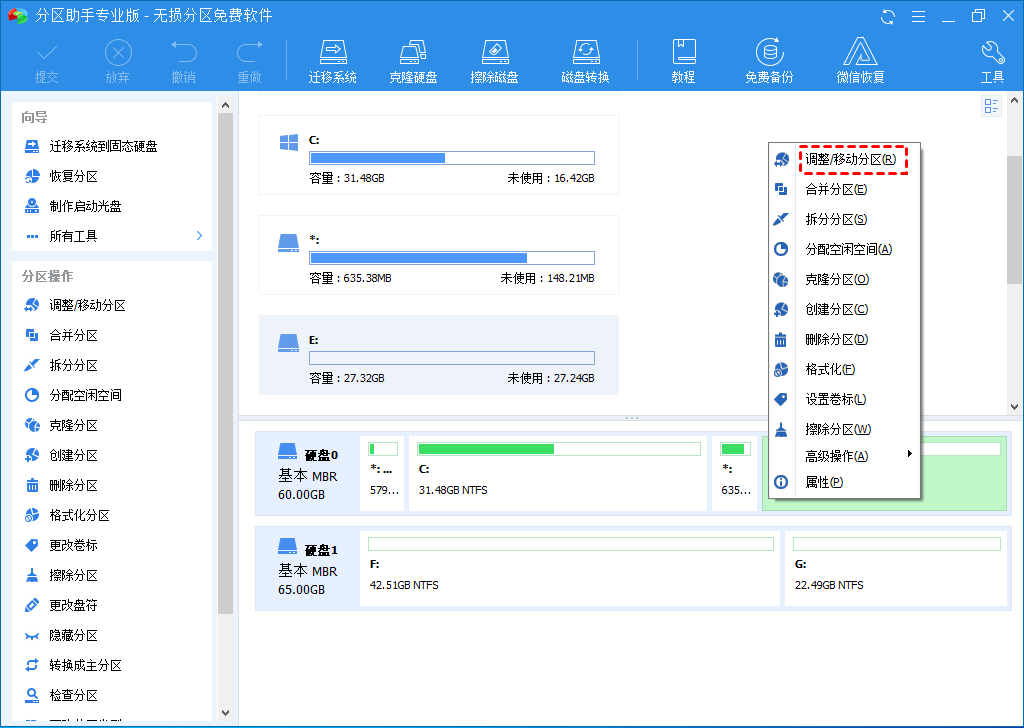Choose 格式化(F) from the context menu
The height and width of the screenshot is (728, 1024).
[x=844, y=370]
